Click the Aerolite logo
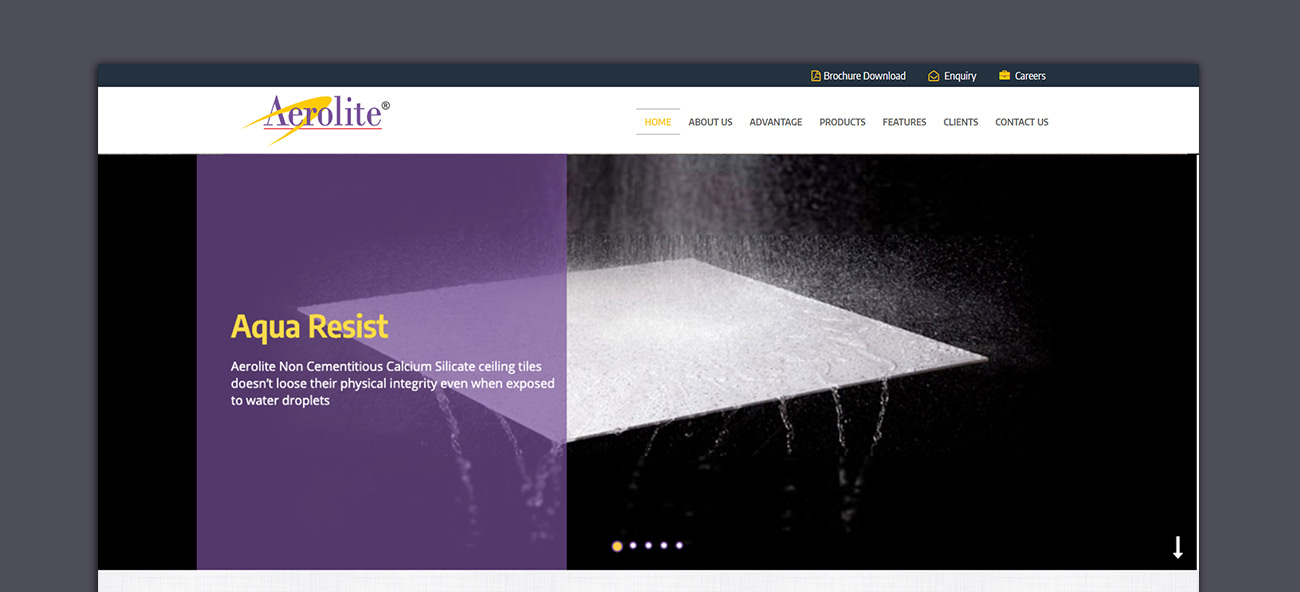The height and width of the screenshot is (592, 1300). pyautogui.click(x=316, y=118)
